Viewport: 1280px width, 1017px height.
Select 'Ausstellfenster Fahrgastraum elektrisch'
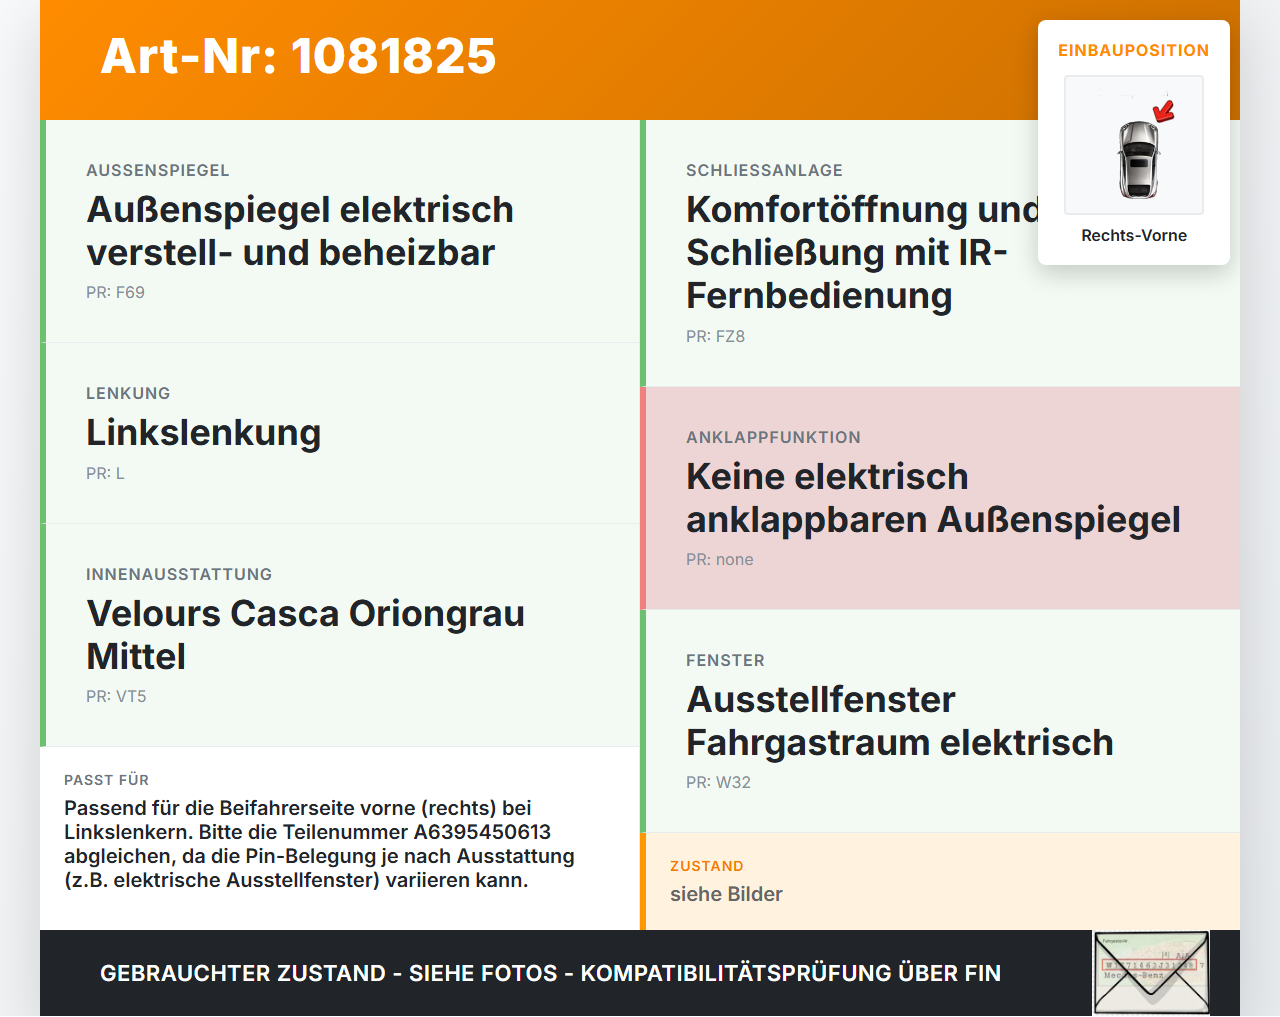point(900,721)
